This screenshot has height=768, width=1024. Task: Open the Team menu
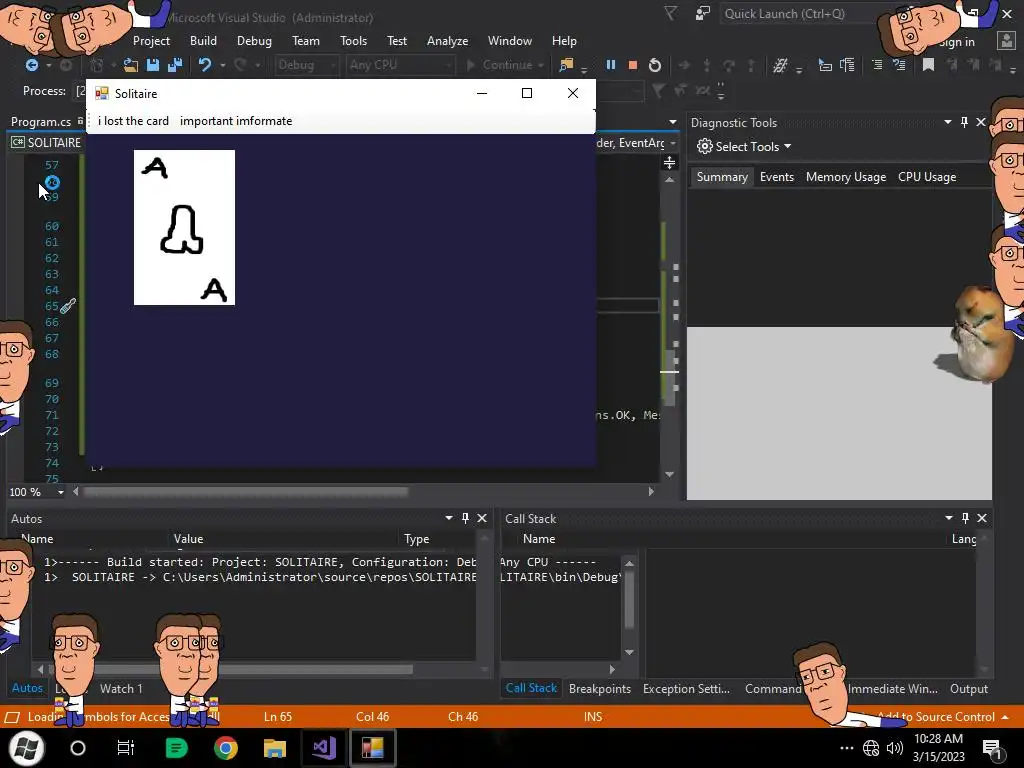point(306,40)
